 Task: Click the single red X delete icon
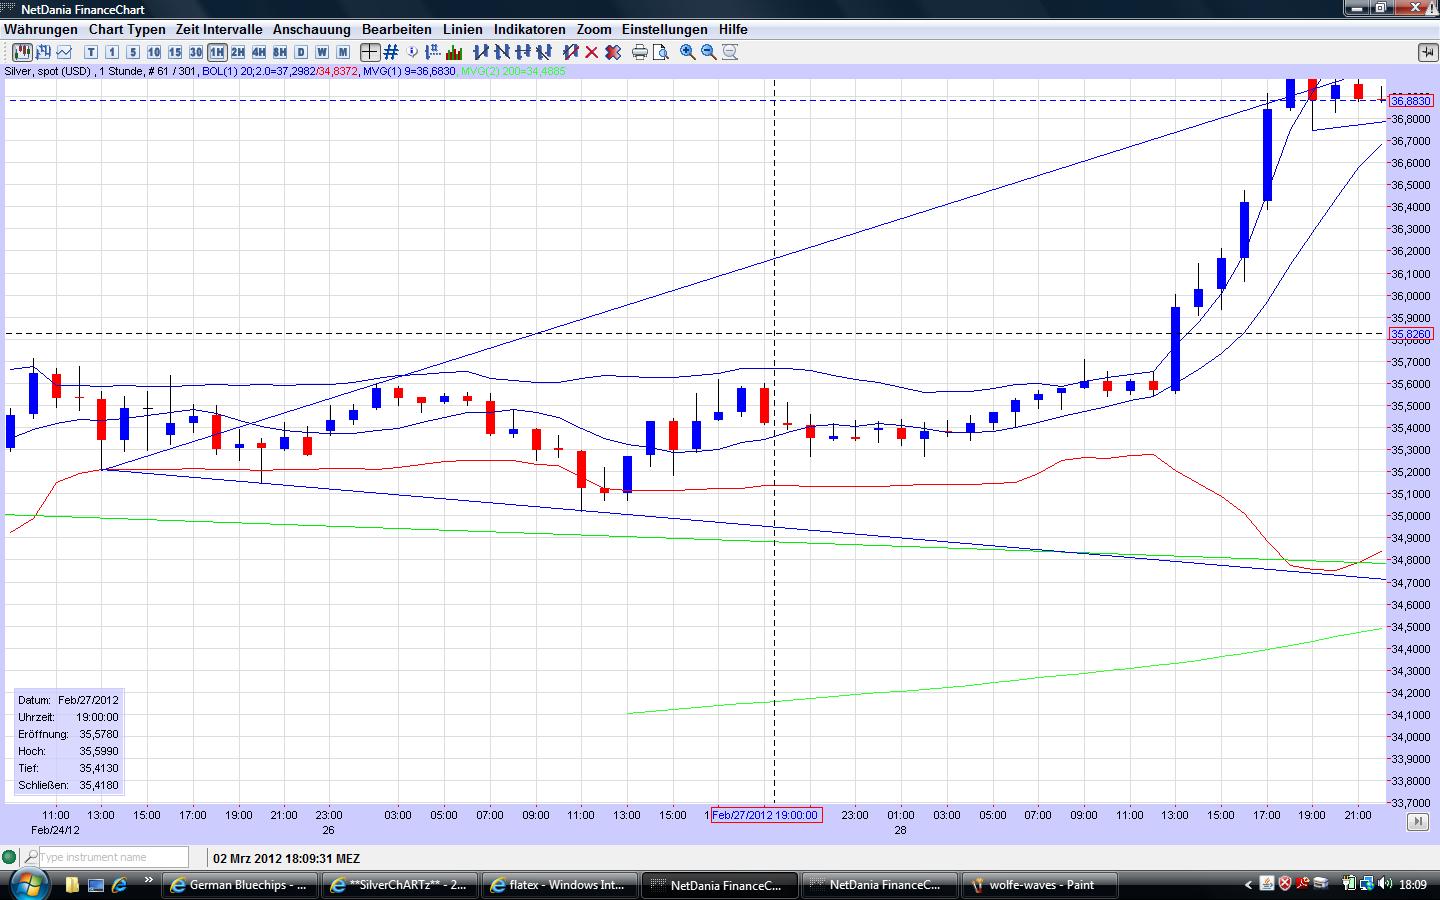click(x=592, y=52)
